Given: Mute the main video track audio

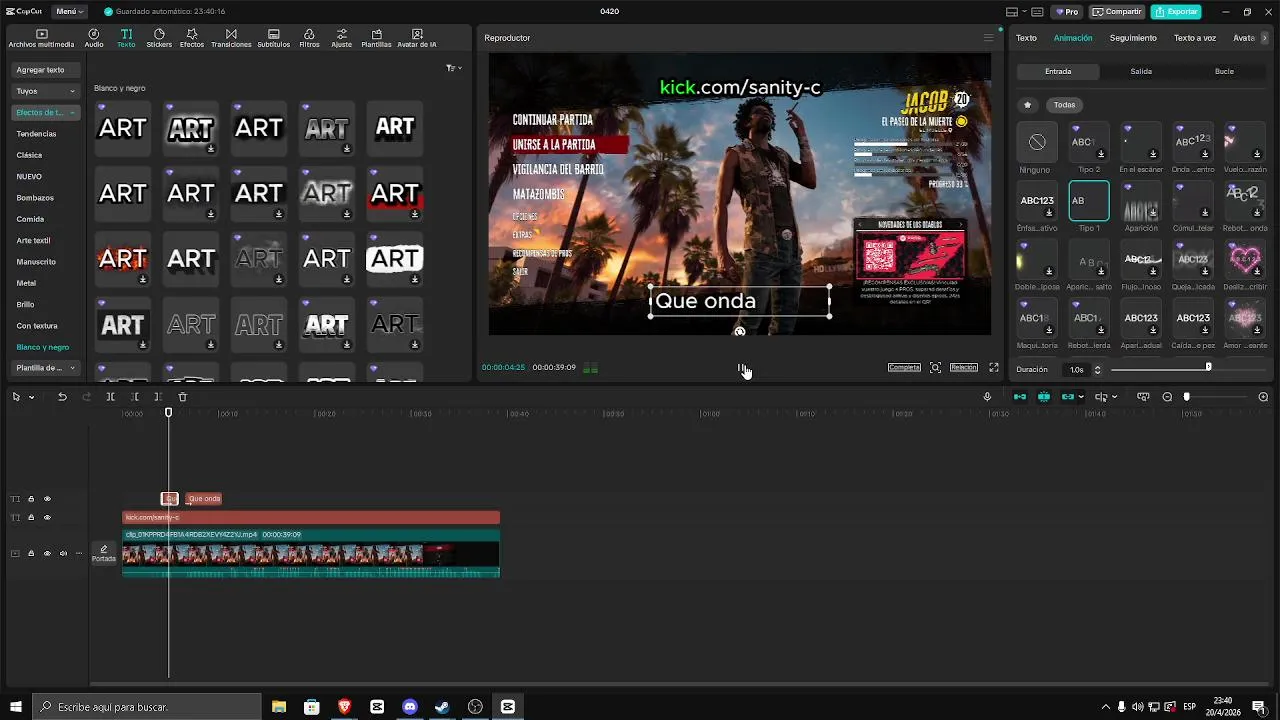Looking at the screenshot, I should tap(63, 553).
